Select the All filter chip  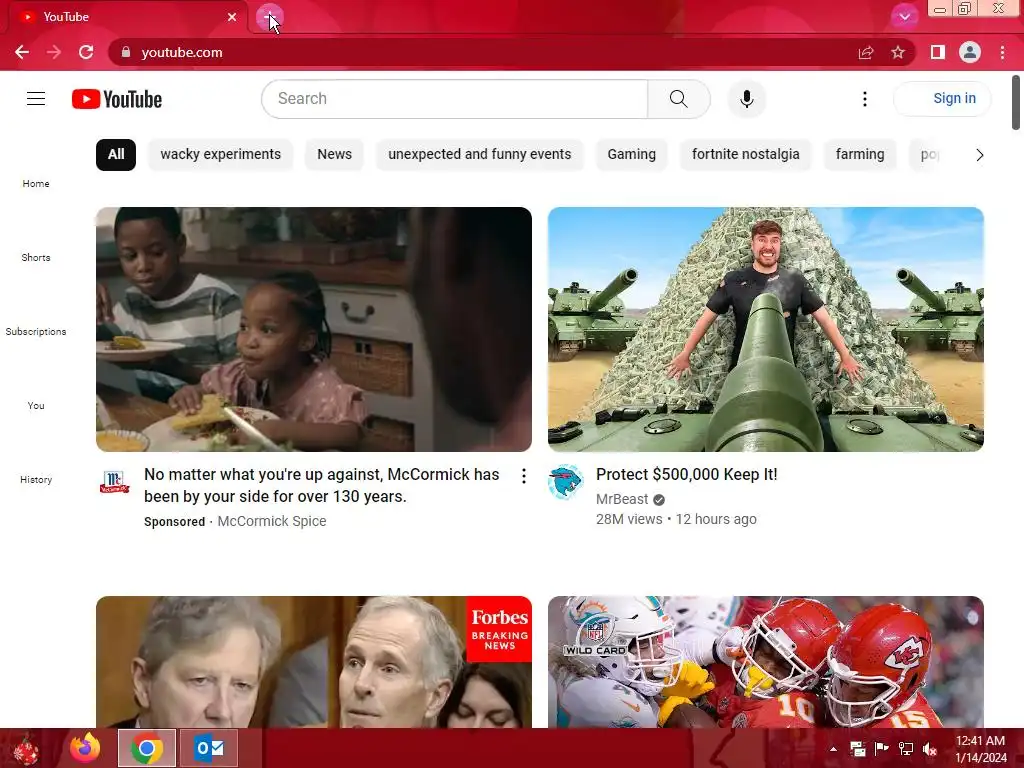[116, 155]
